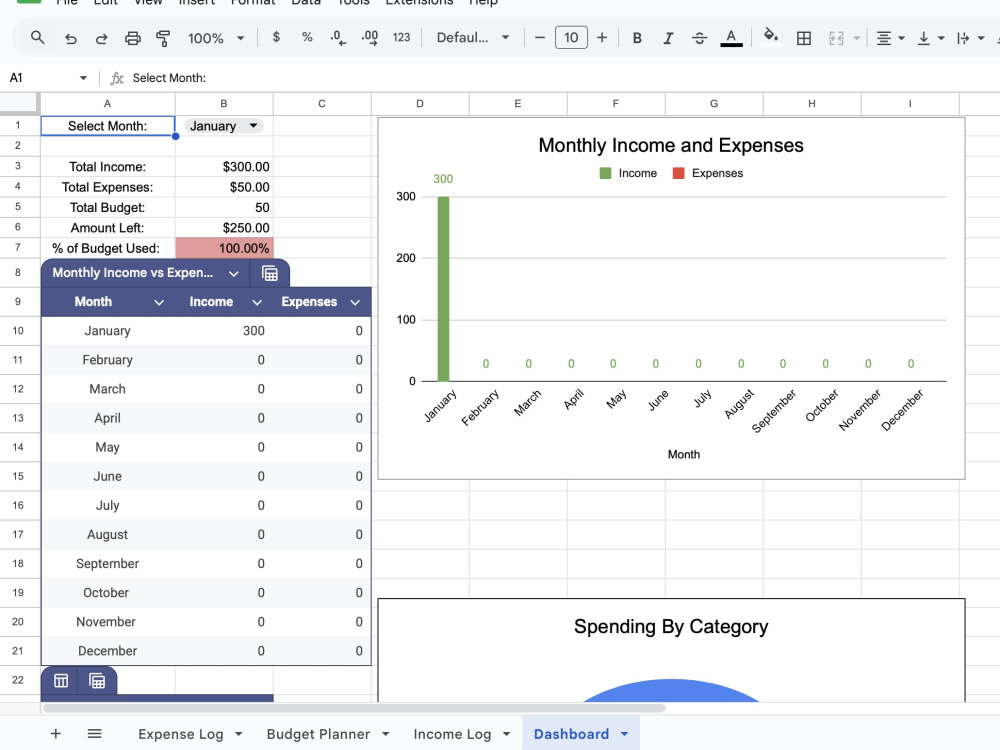Redo the last undone action

pos(101,38)
